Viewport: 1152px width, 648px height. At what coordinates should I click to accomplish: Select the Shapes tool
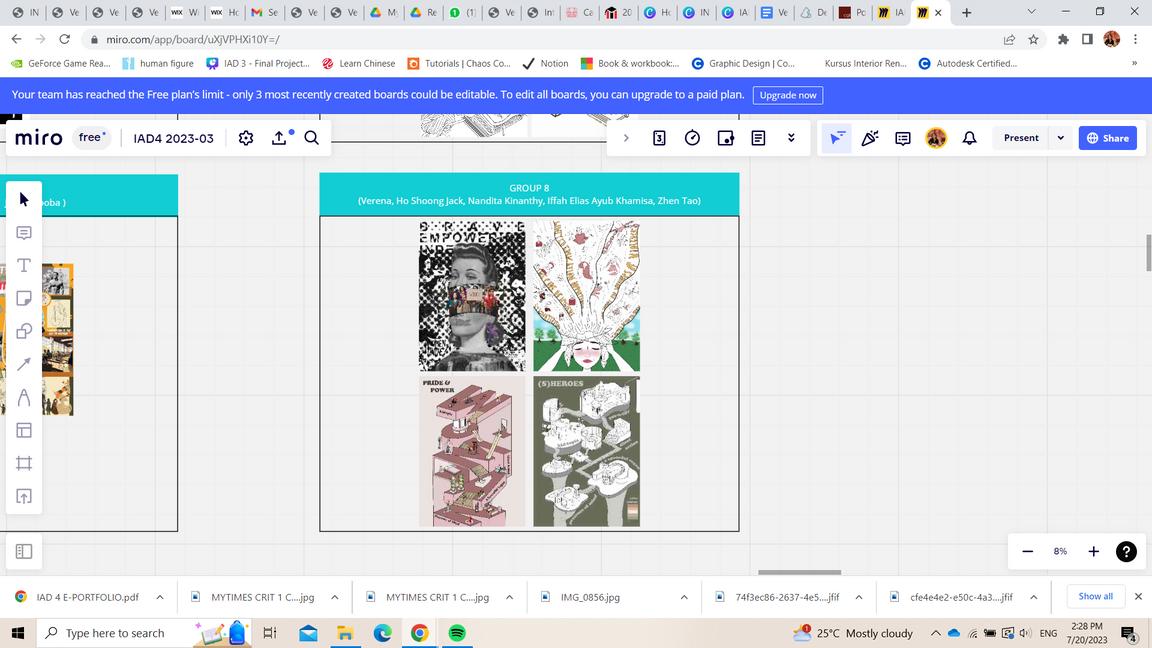(x=24, y=331)
